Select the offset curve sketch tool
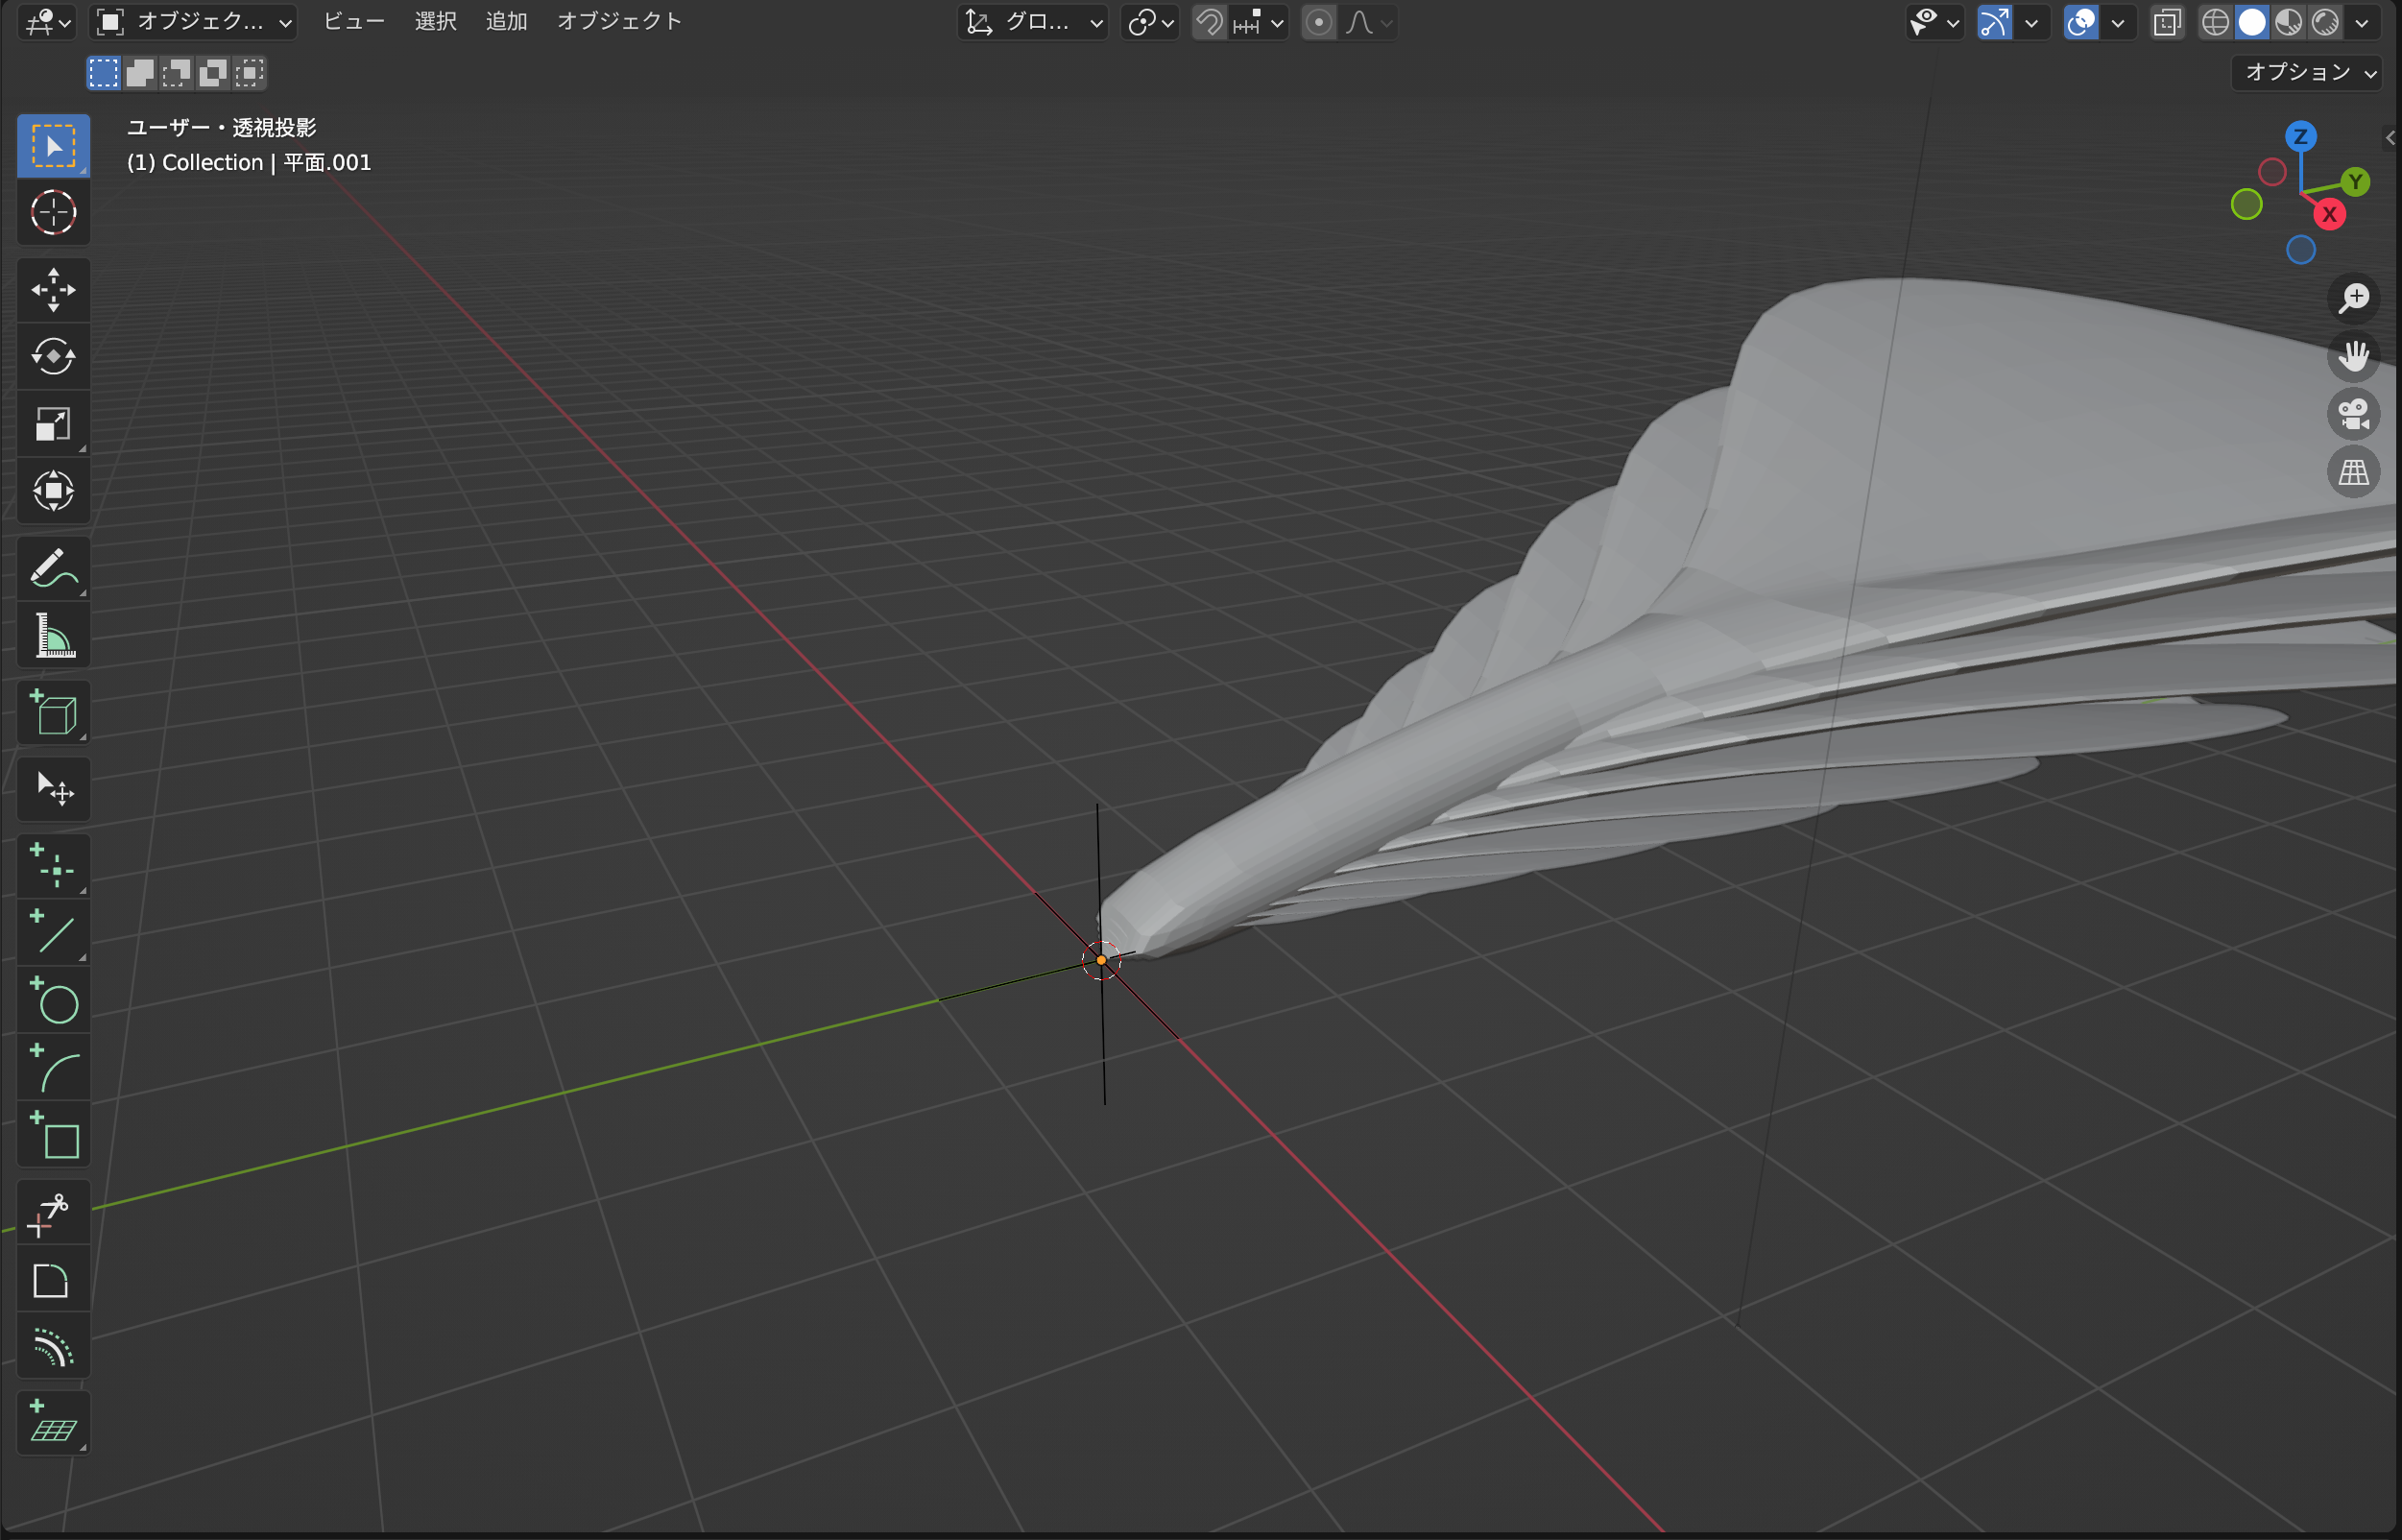2402x1540 pixels. coord(53,1346)
